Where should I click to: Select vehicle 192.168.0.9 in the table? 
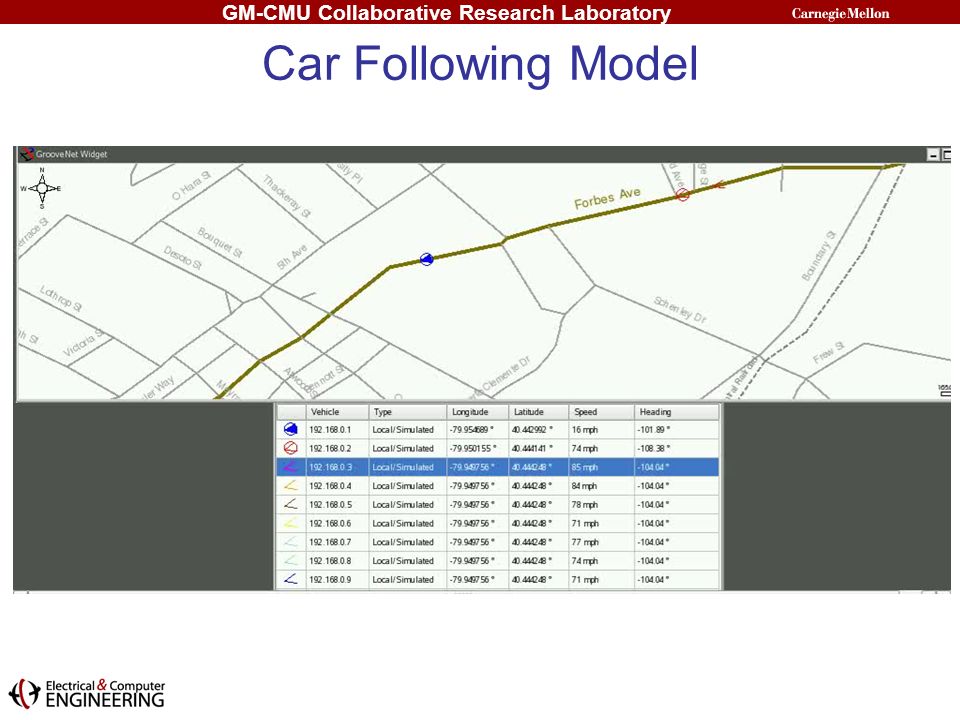click(x=498, y=579)
